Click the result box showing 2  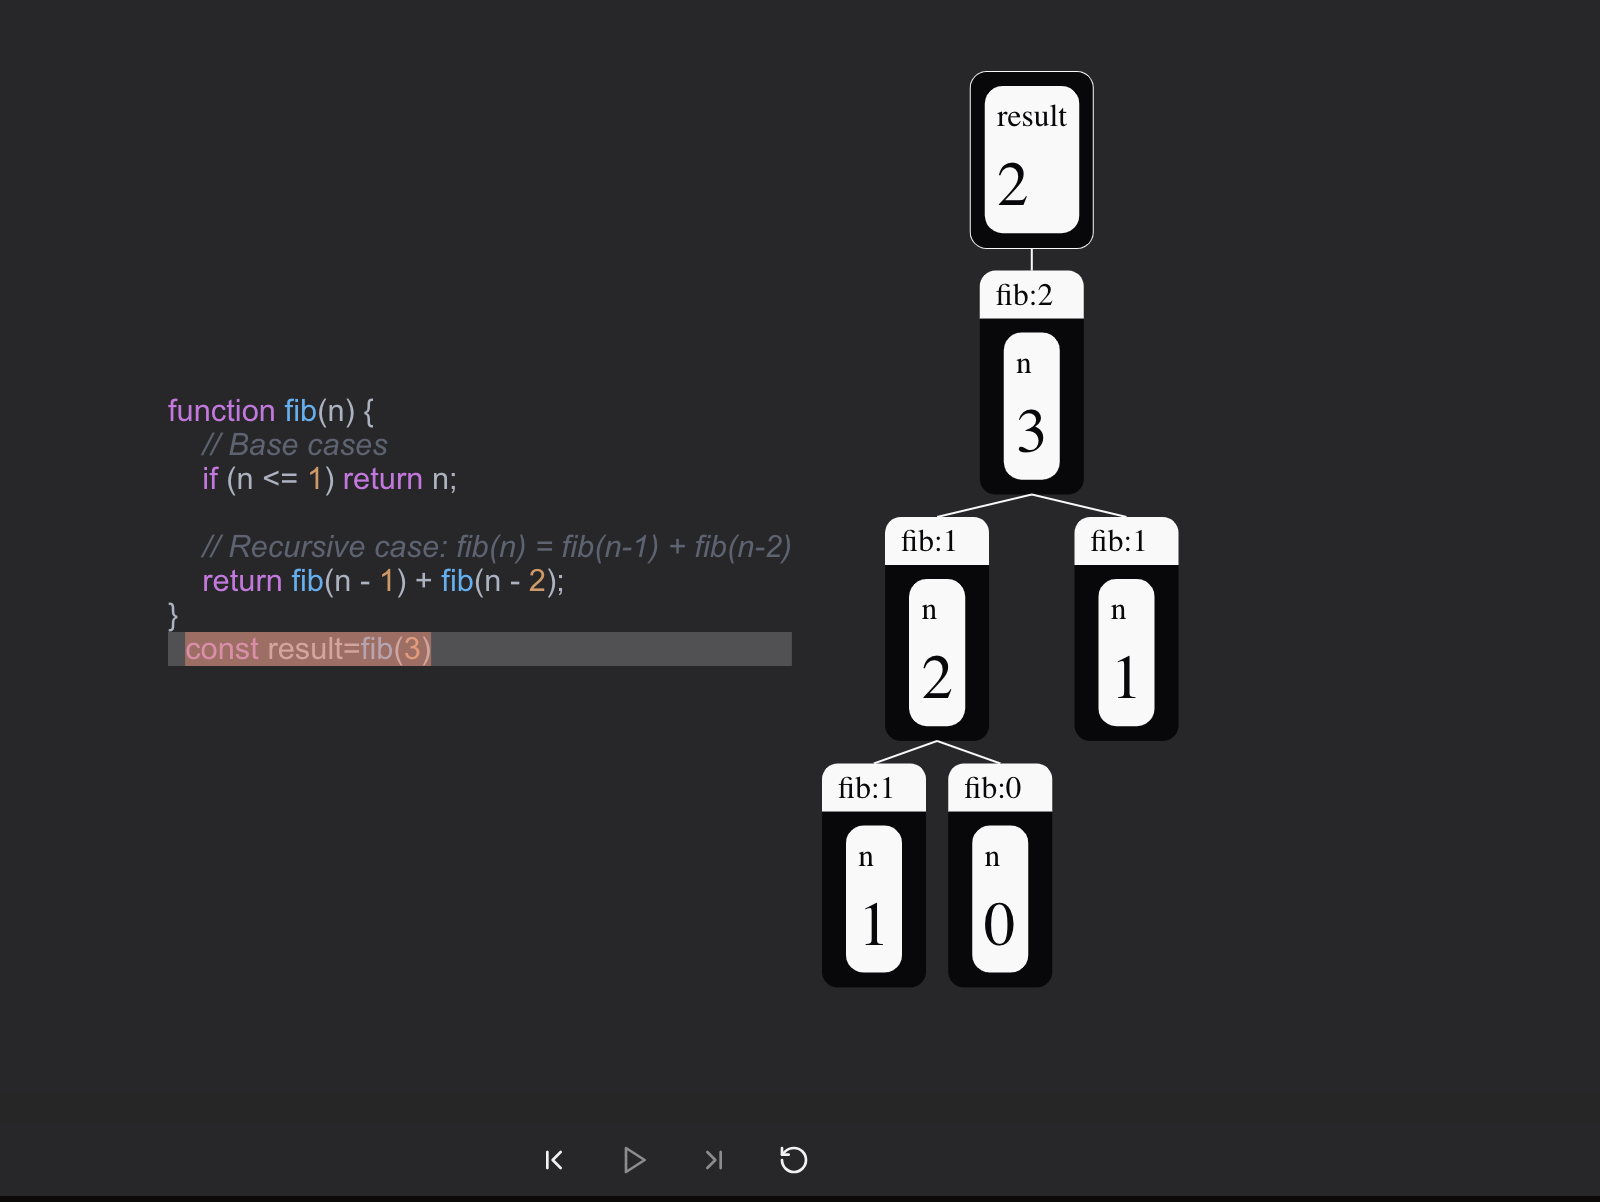click(x=1031, y=160)
